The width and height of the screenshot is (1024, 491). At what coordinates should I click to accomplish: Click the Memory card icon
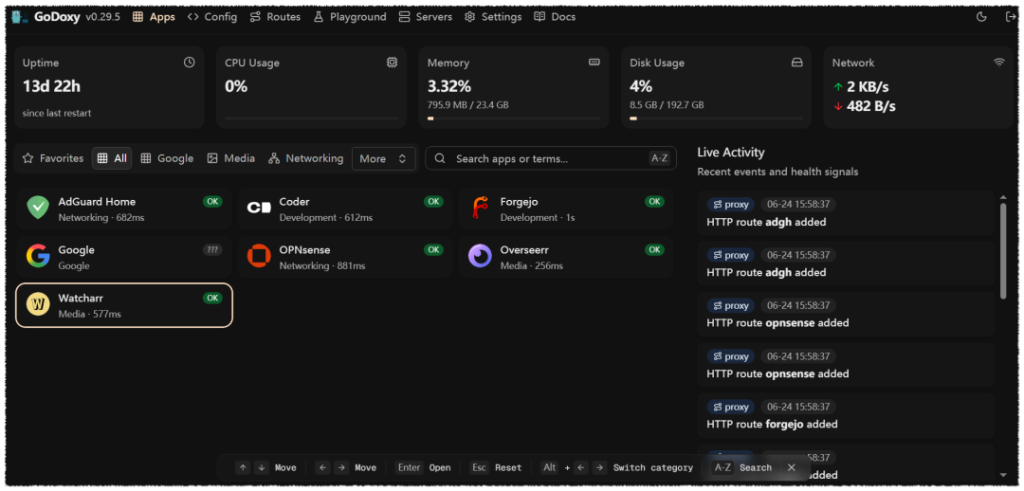point(594,63)
